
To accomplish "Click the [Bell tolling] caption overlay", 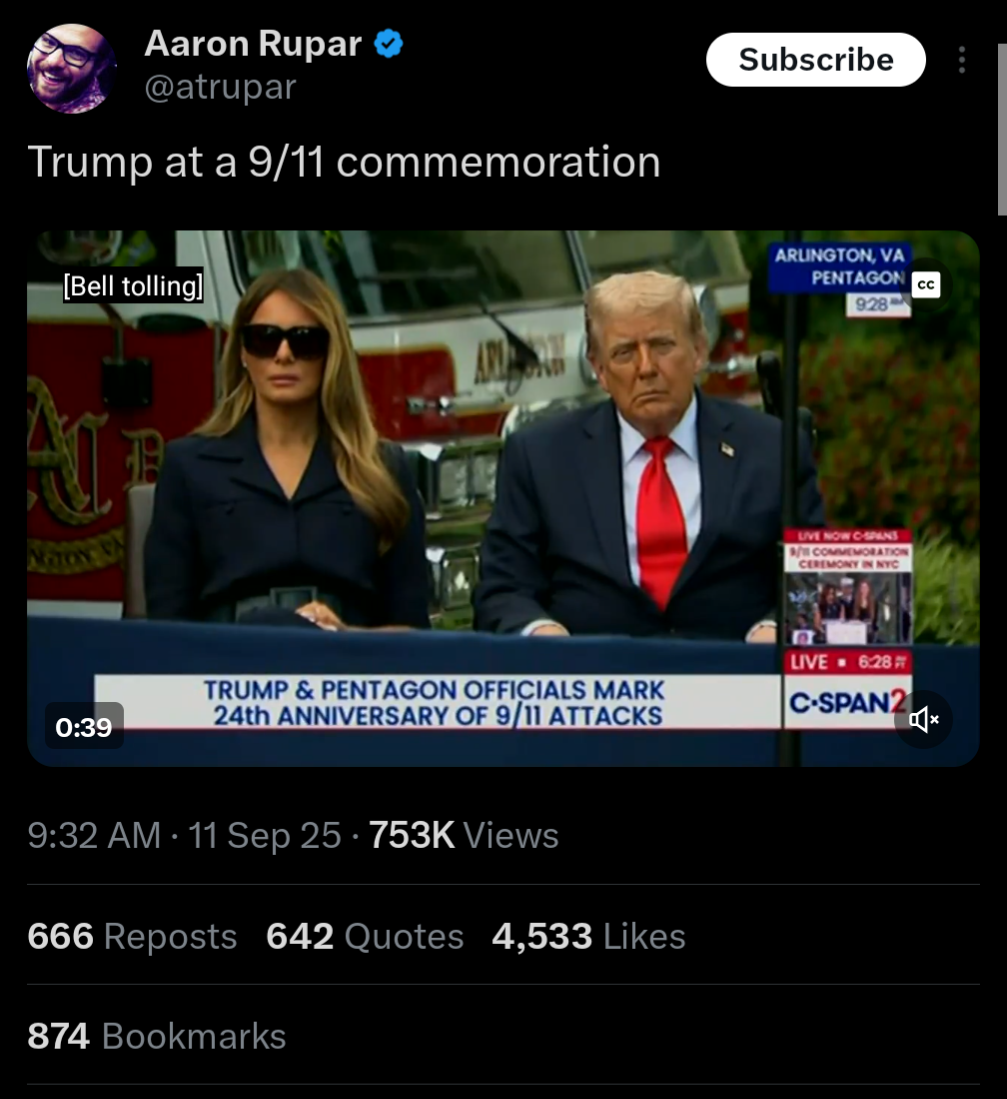I will coord(133,285).
